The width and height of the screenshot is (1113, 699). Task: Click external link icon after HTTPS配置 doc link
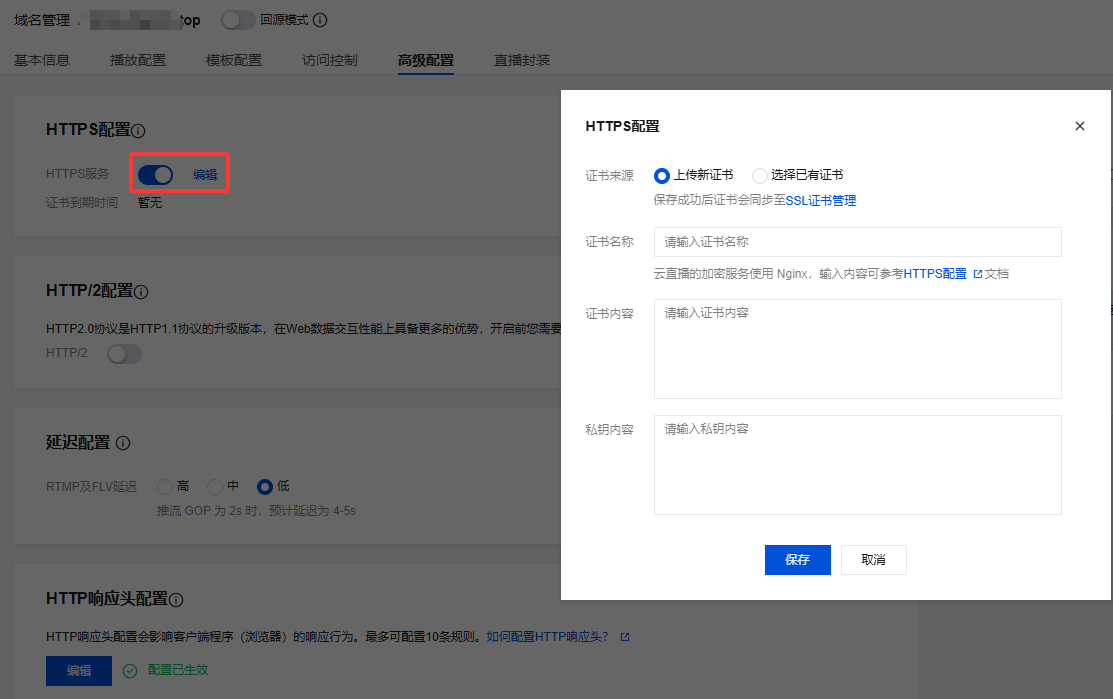click(977, 274)
